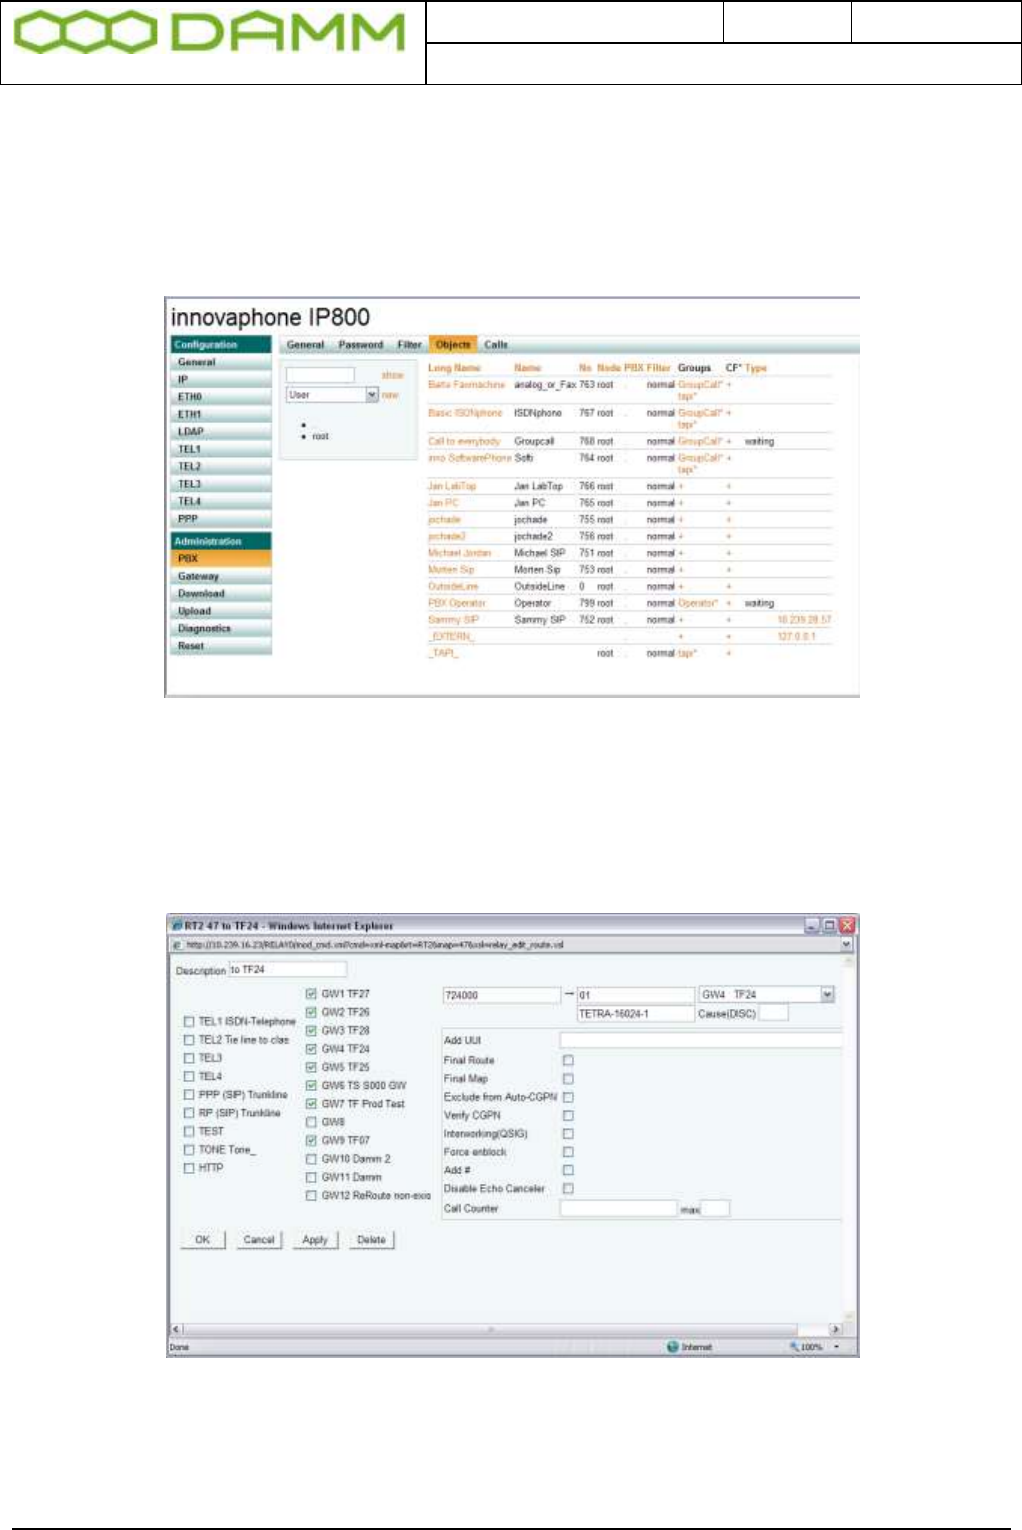Open the Reset menu item
This screenshot has height=1530, width=1022.
point(221,646)
